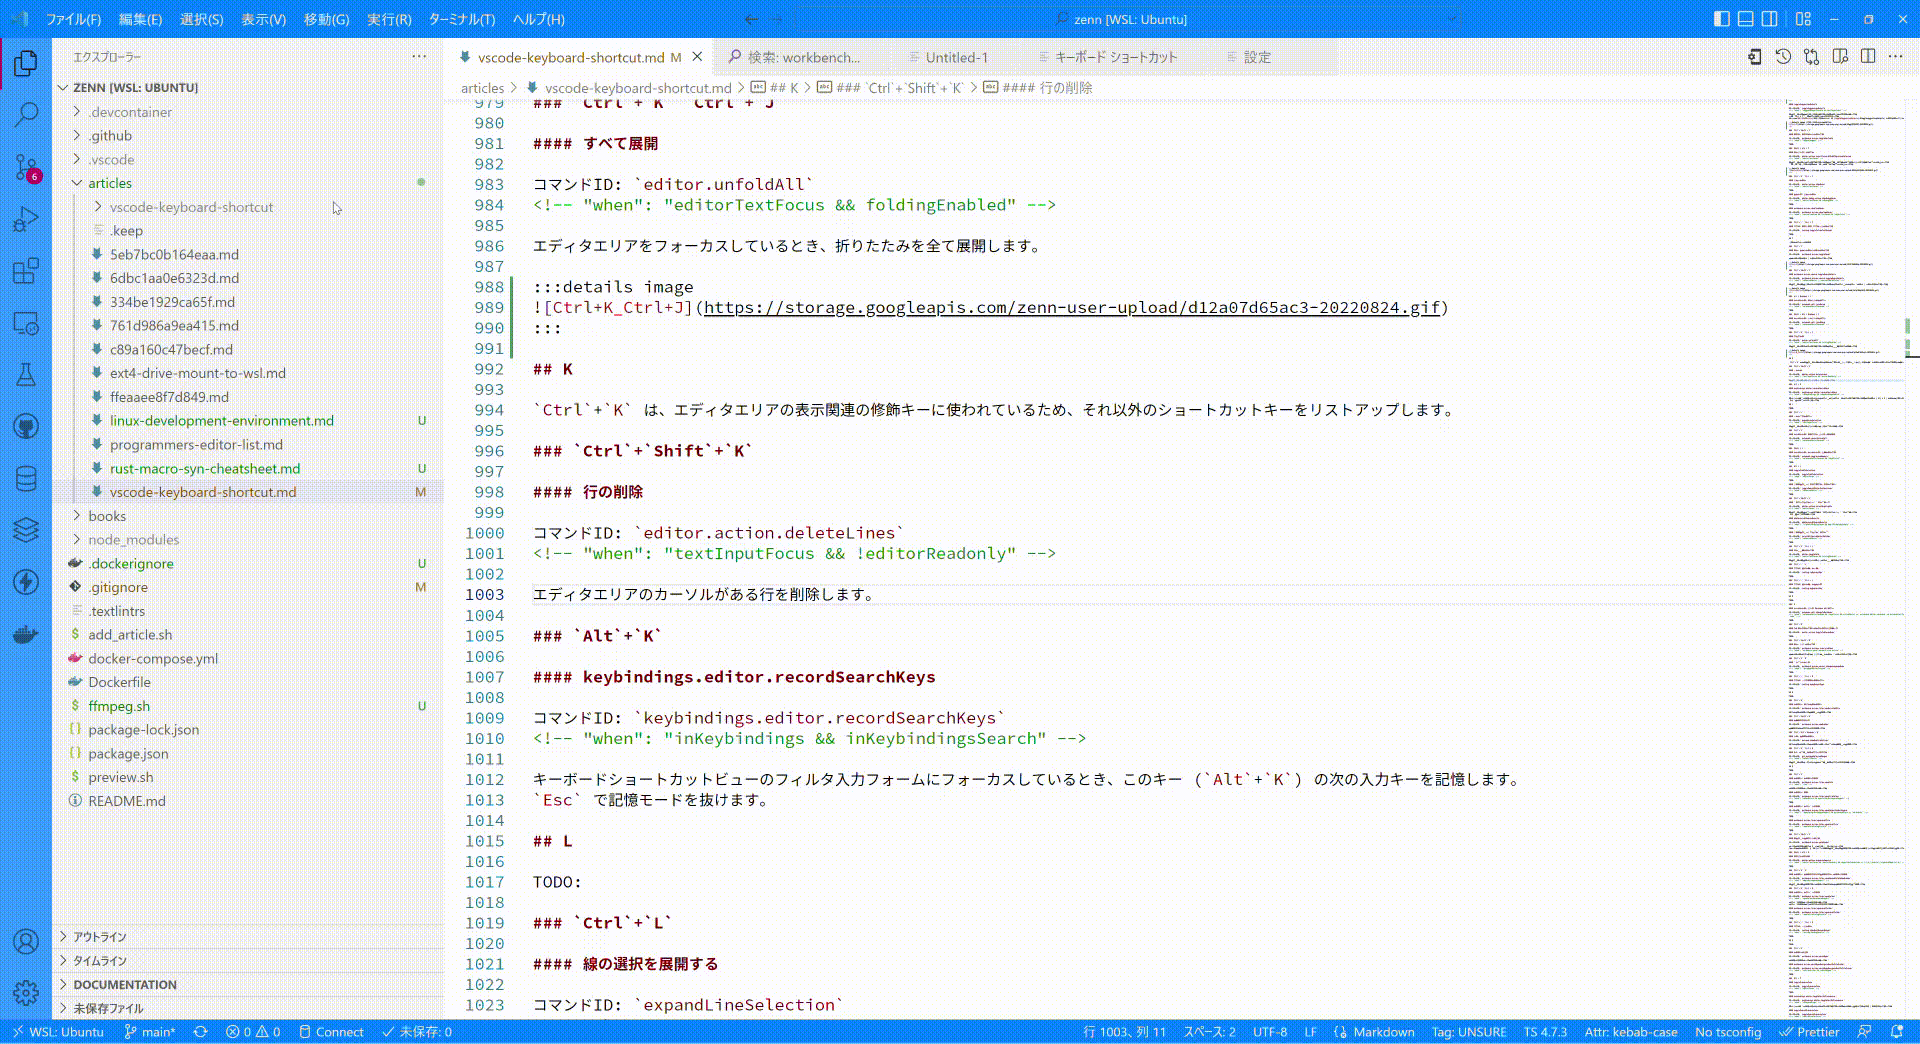Viewport: 1920px width, 1044px height.
Task: Click the sync changes status bar icon
Action: click(201, 1032)
